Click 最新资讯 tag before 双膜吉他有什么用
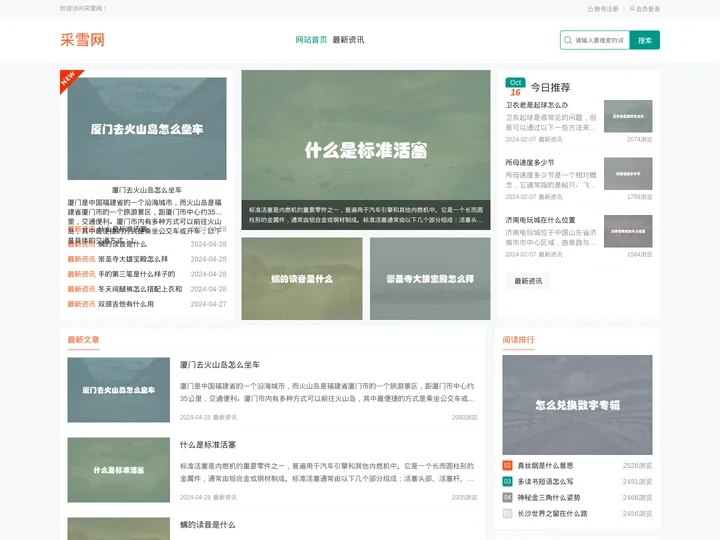720x540 pixels. (81, 304)
